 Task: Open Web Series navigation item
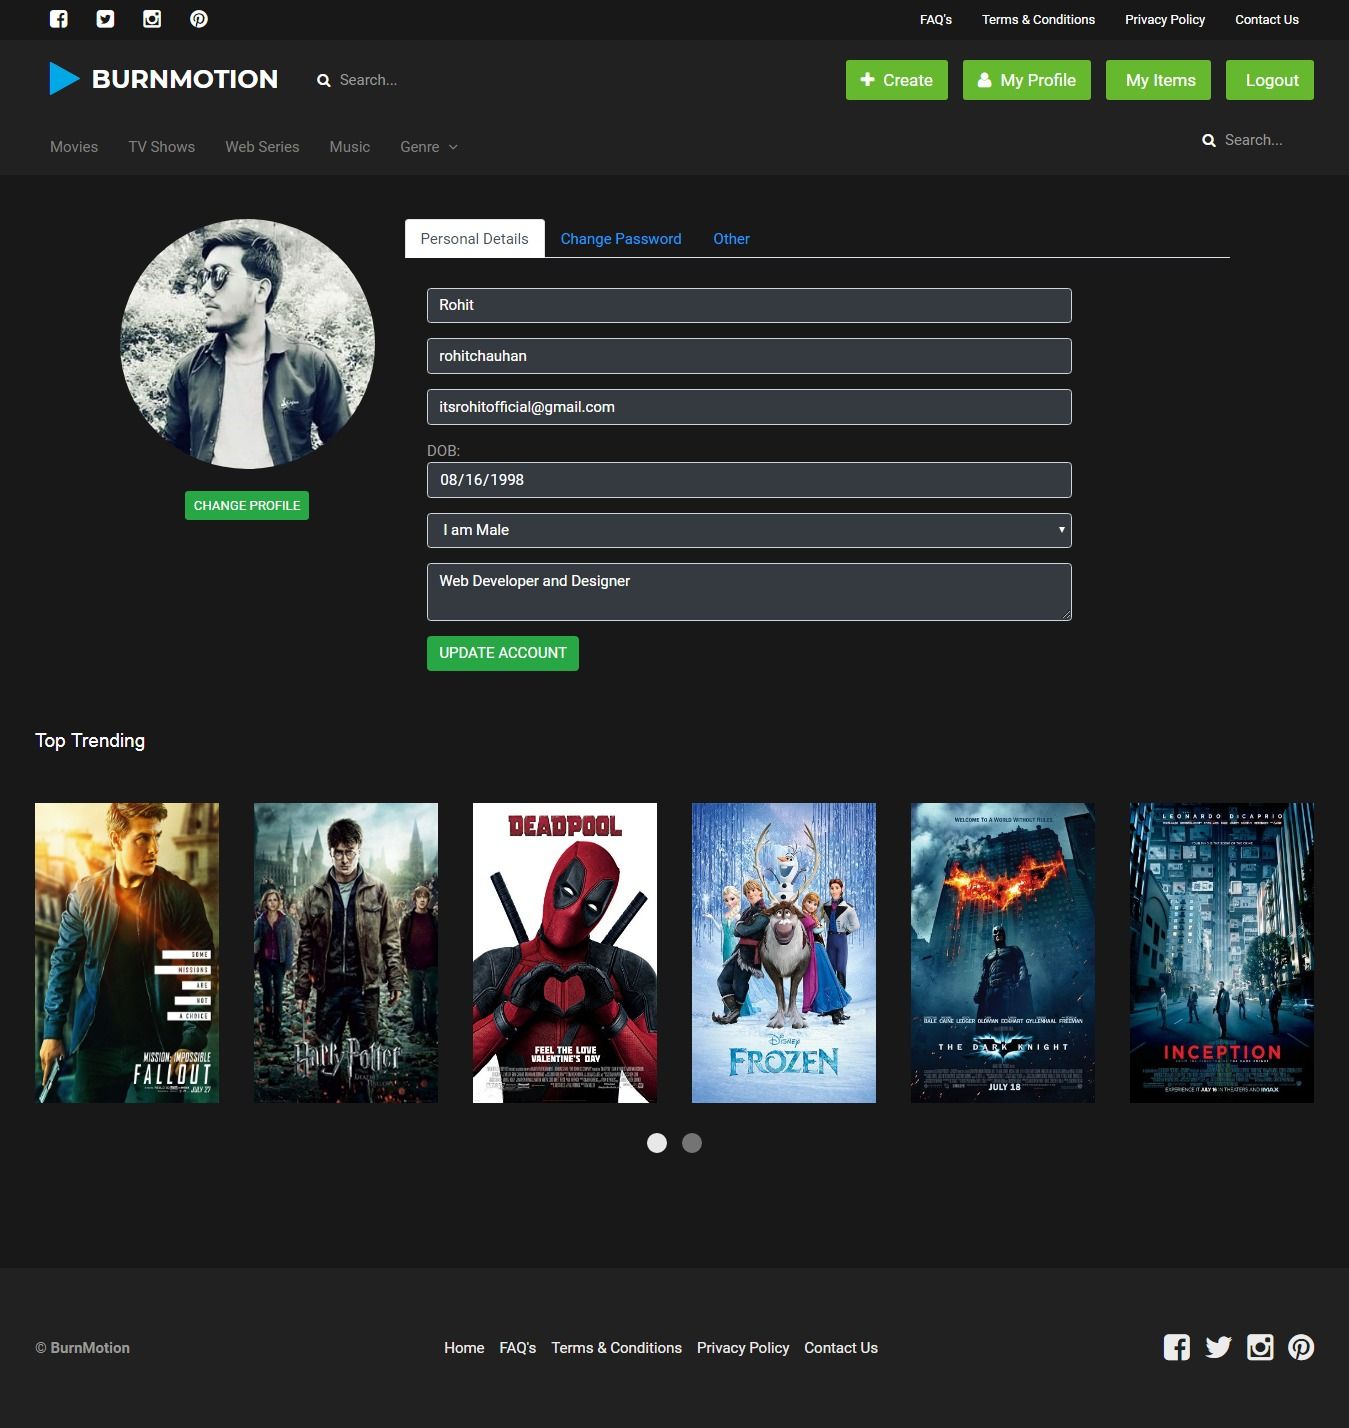pos(262,147)
